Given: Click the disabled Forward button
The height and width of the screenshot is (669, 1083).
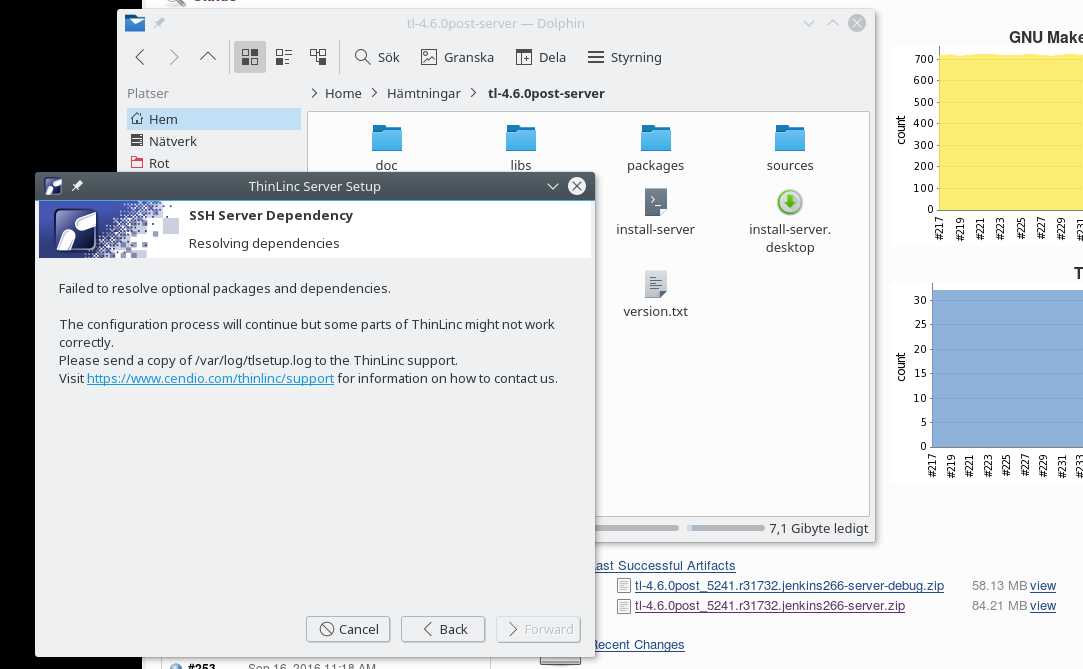Looking at the screenshot, I should coord(538,629).
